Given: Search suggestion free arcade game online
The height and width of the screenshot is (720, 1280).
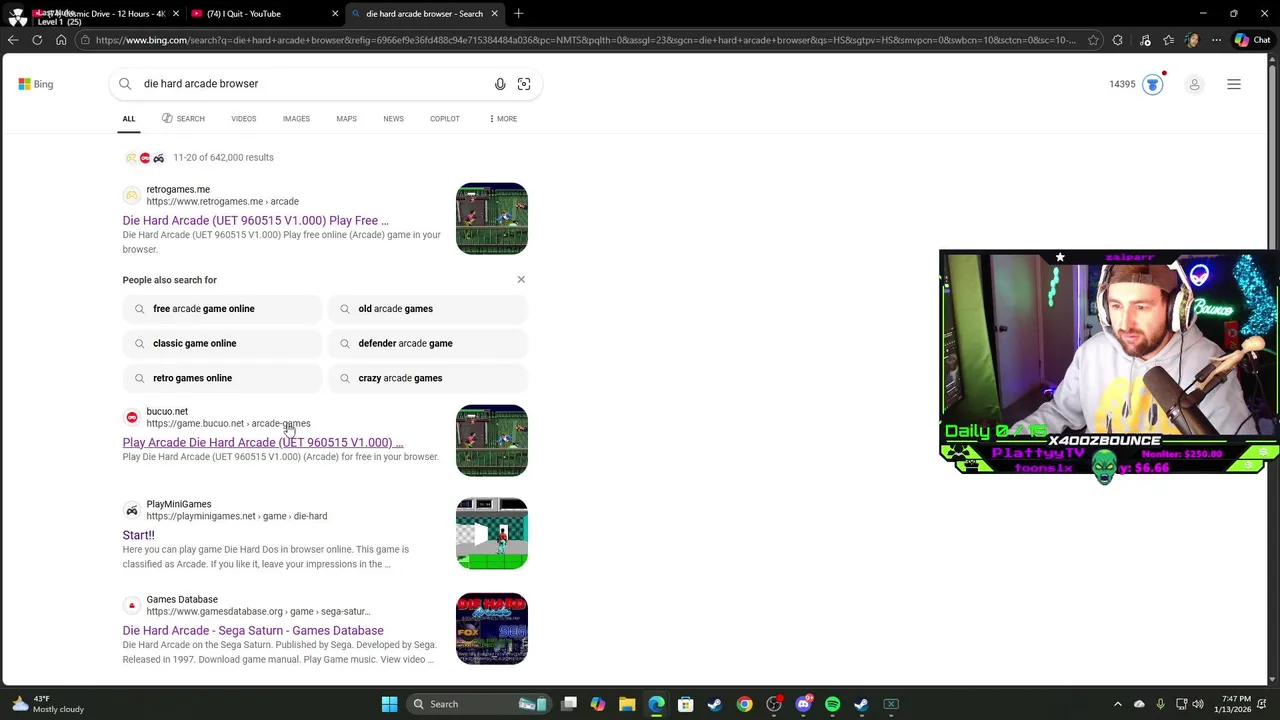Looking at the screenshot, I should pyautogui.click(x=223, y=309).
